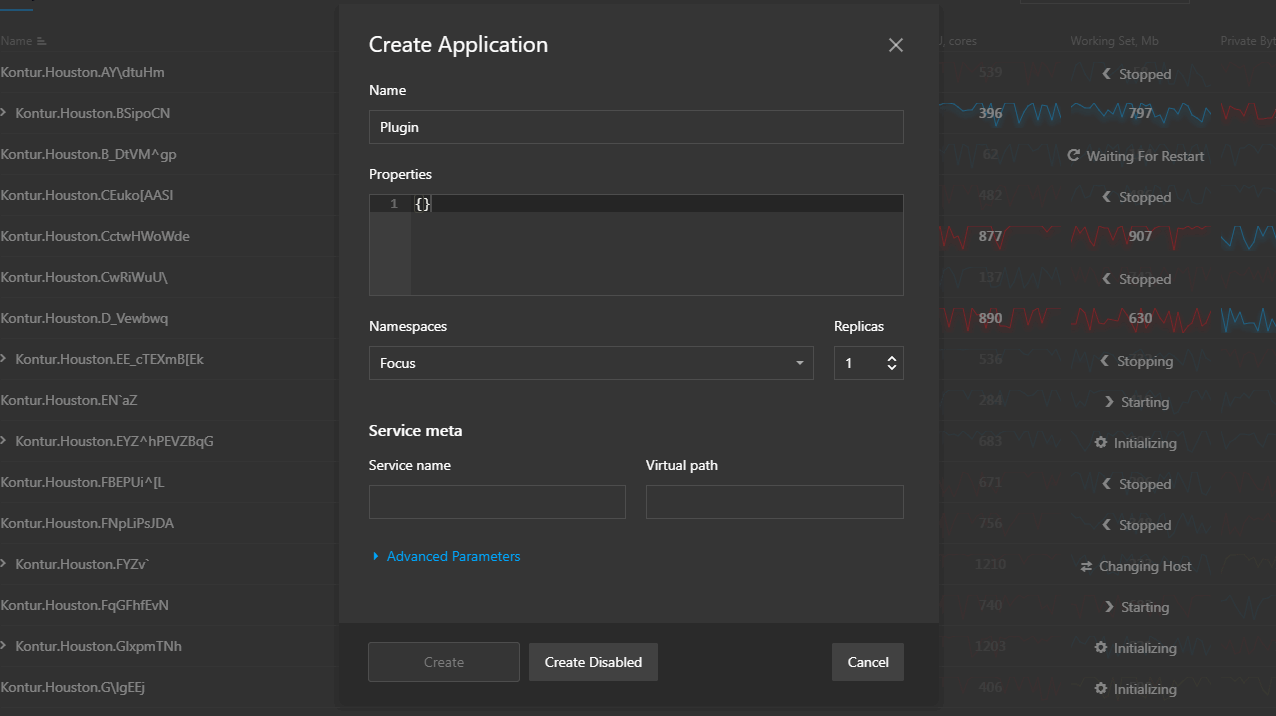This screenshot has height=716, width=1276.
Task: Close the Create Application dialog
Action: pyautogui.click(x=895, y=44)
